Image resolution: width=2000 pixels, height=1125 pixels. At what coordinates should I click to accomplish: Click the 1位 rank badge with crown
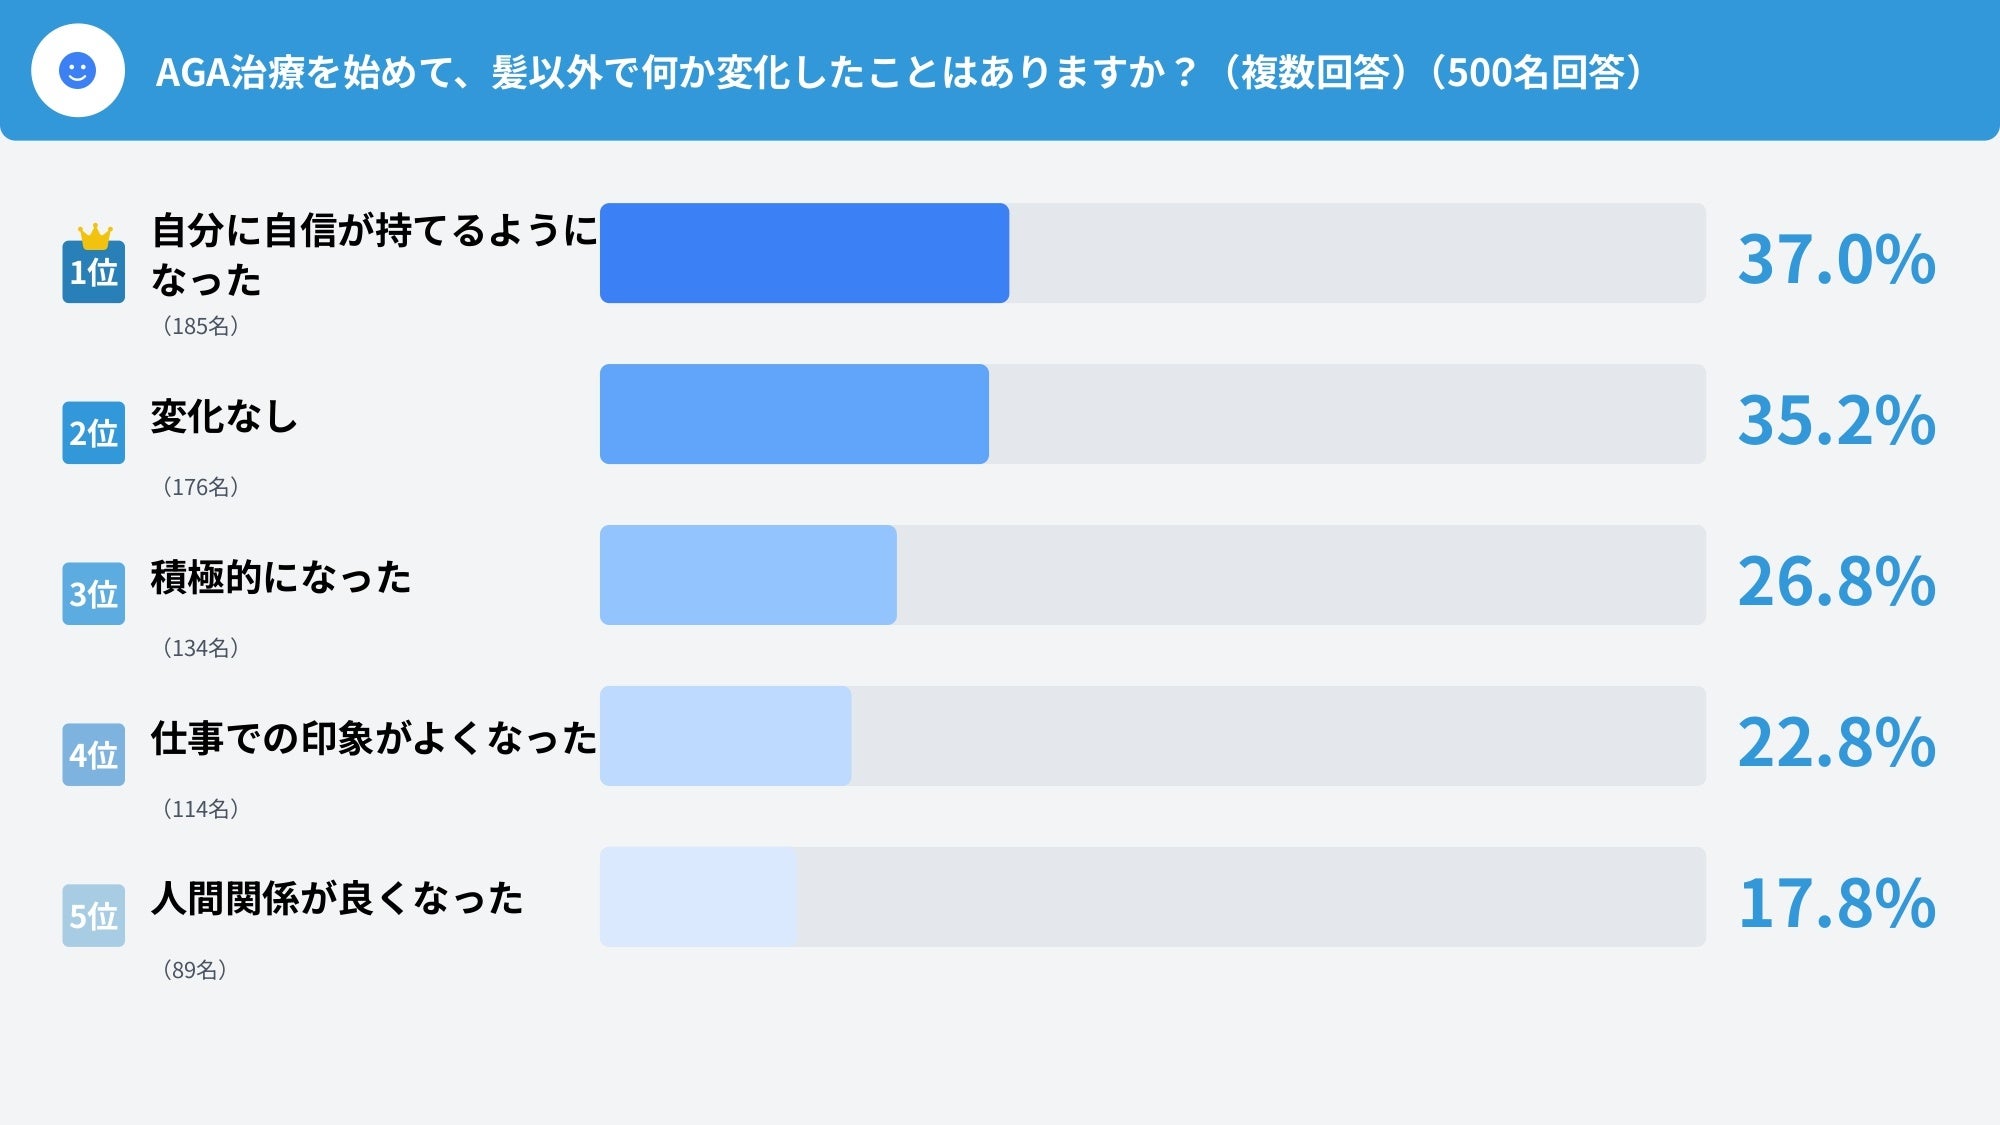pyautogui.click(x=93, y=272)
